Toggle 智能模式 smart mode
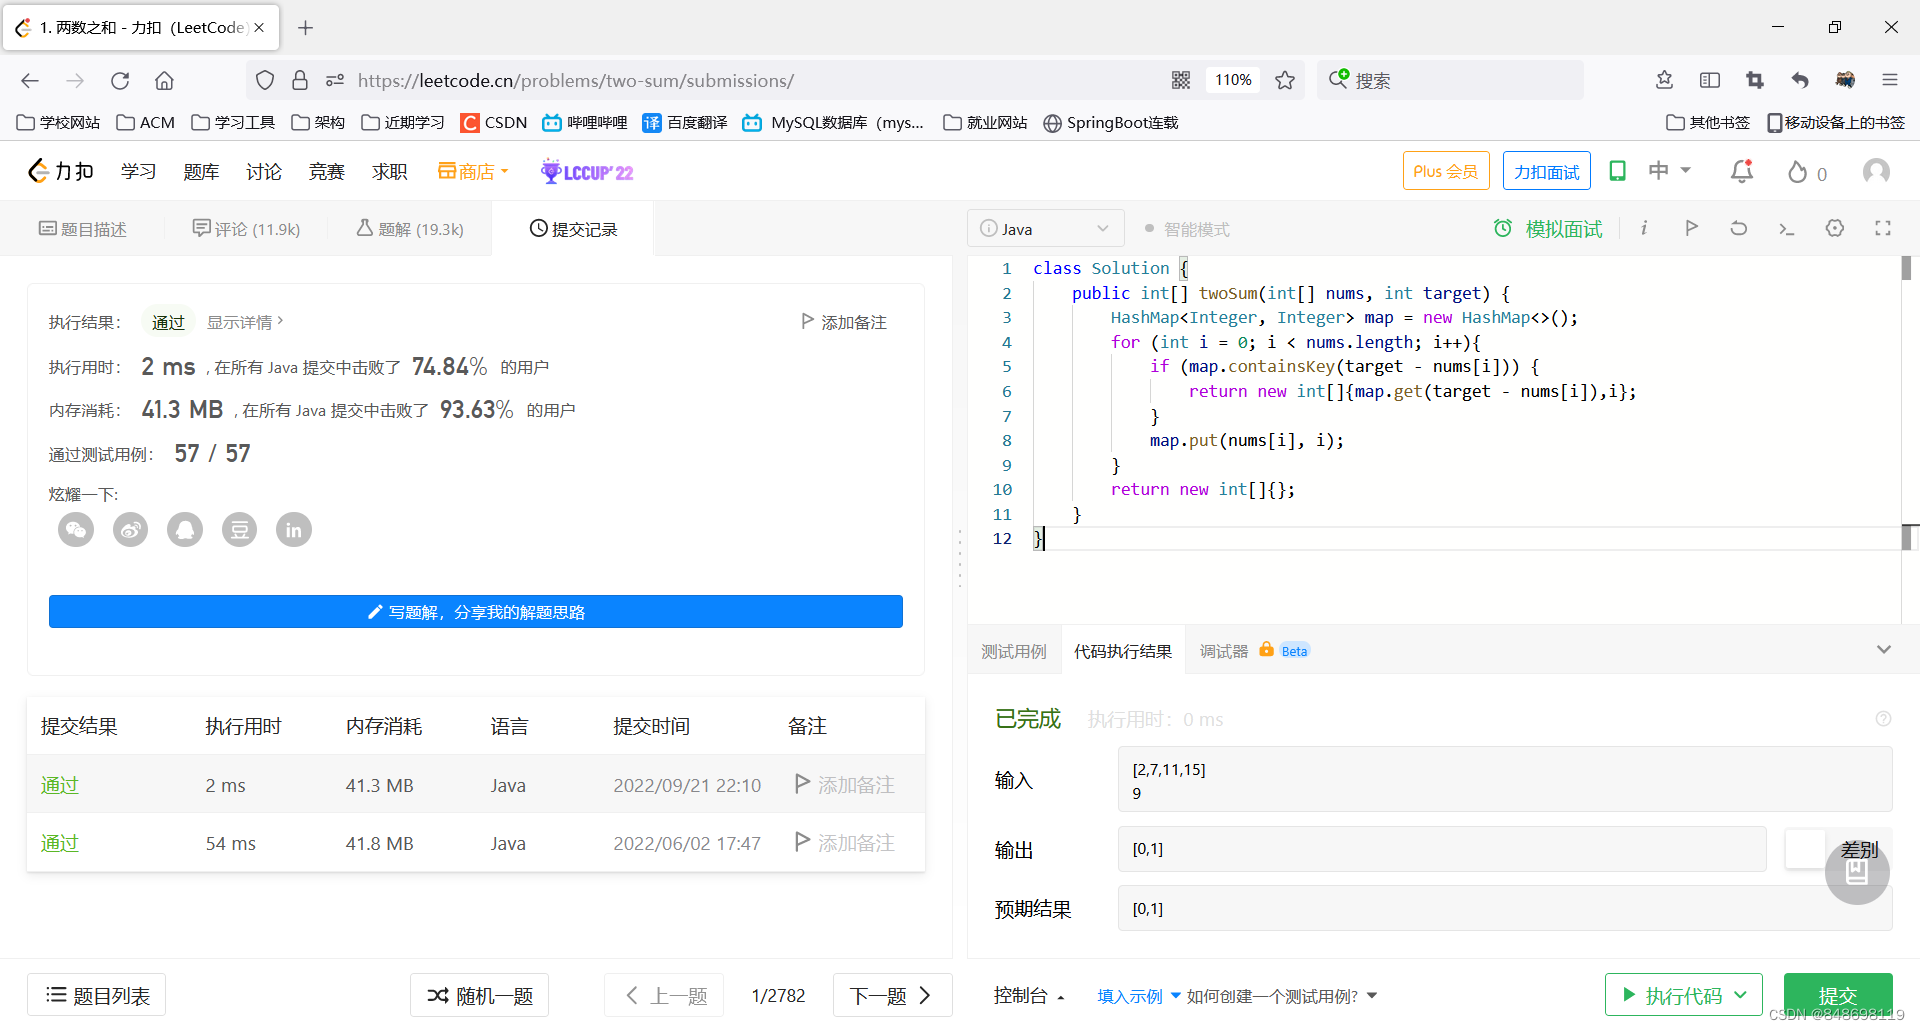The image size is (1920, 1030). pyautogui.click(x=1187, y=229)
